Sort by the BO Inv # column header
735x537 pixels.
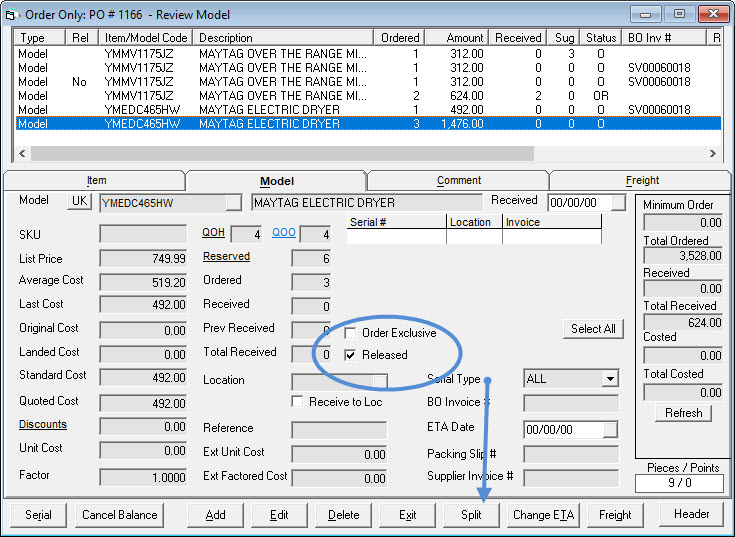pyautogui.click(x=664, y=37)
